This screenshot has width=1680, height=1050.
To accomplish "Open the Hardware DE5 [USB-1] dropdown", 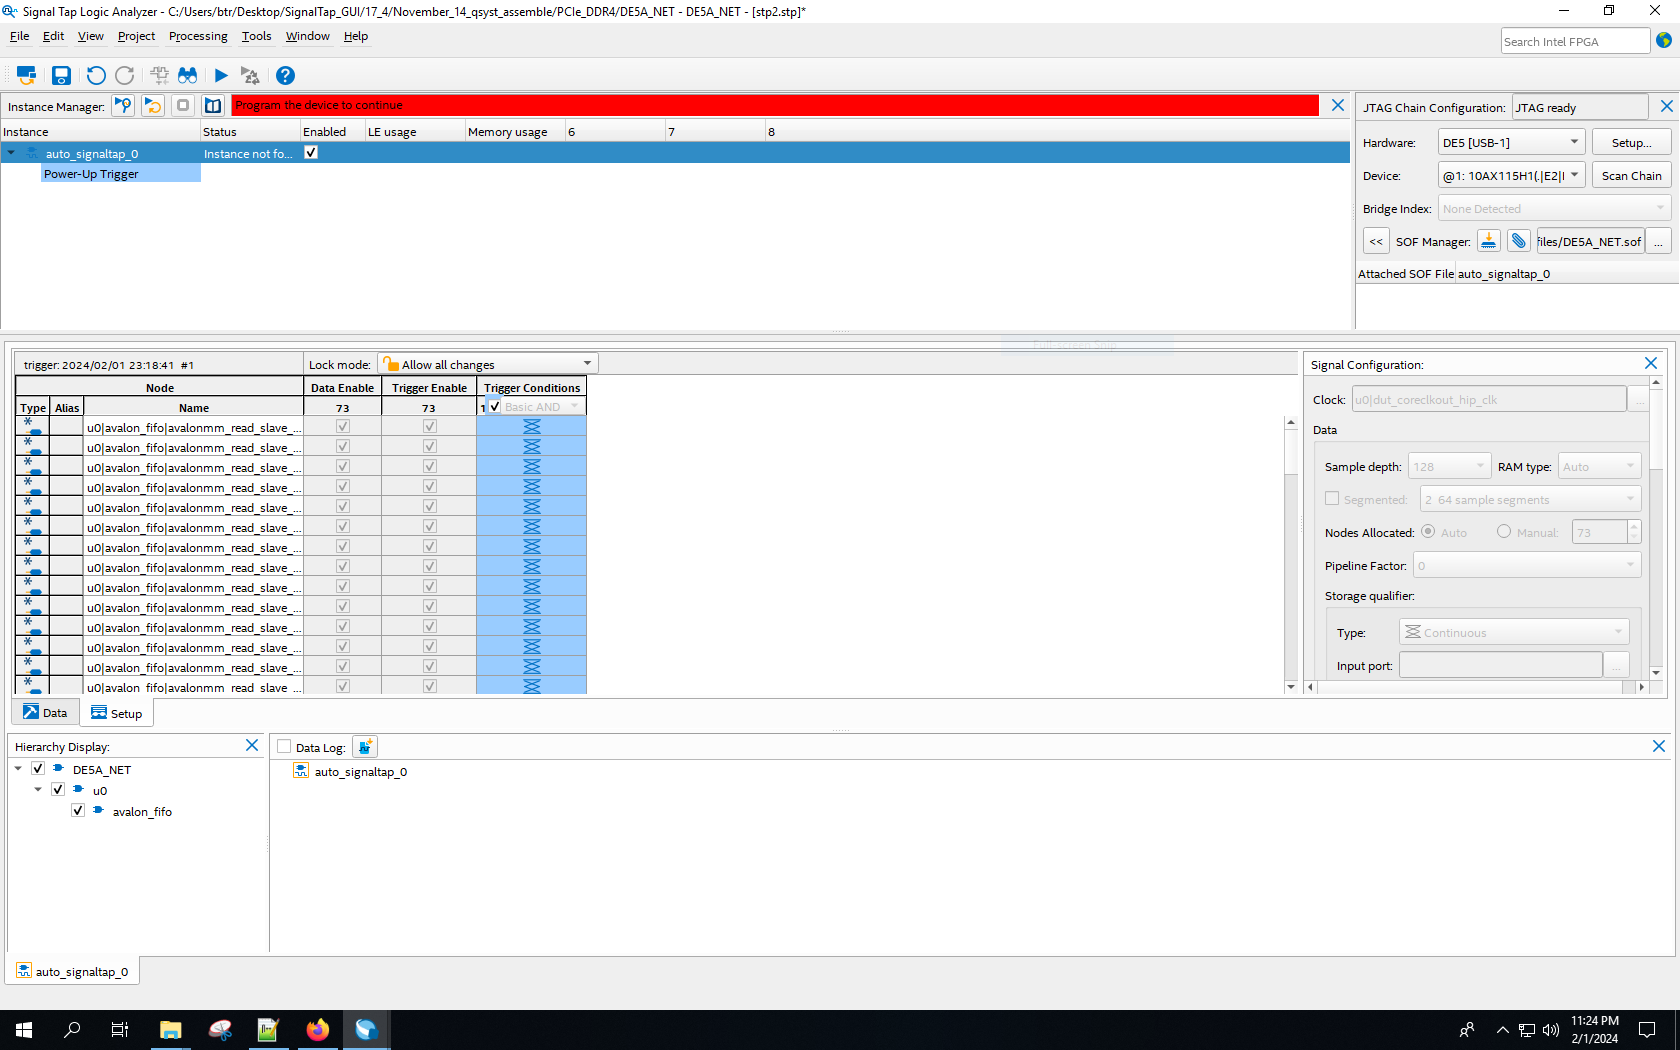I will [1512, 142].
